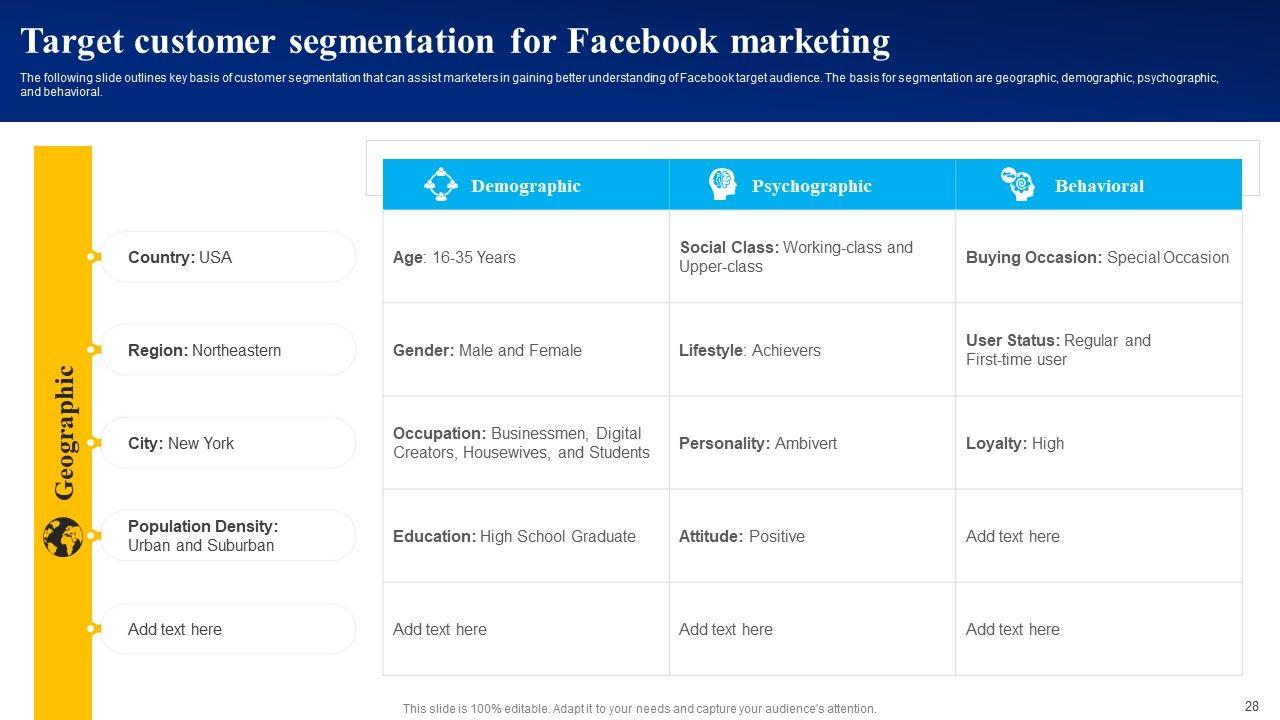Click the slide title text
This screenshot has width=1280, height=720.
[x=455, y=42]
